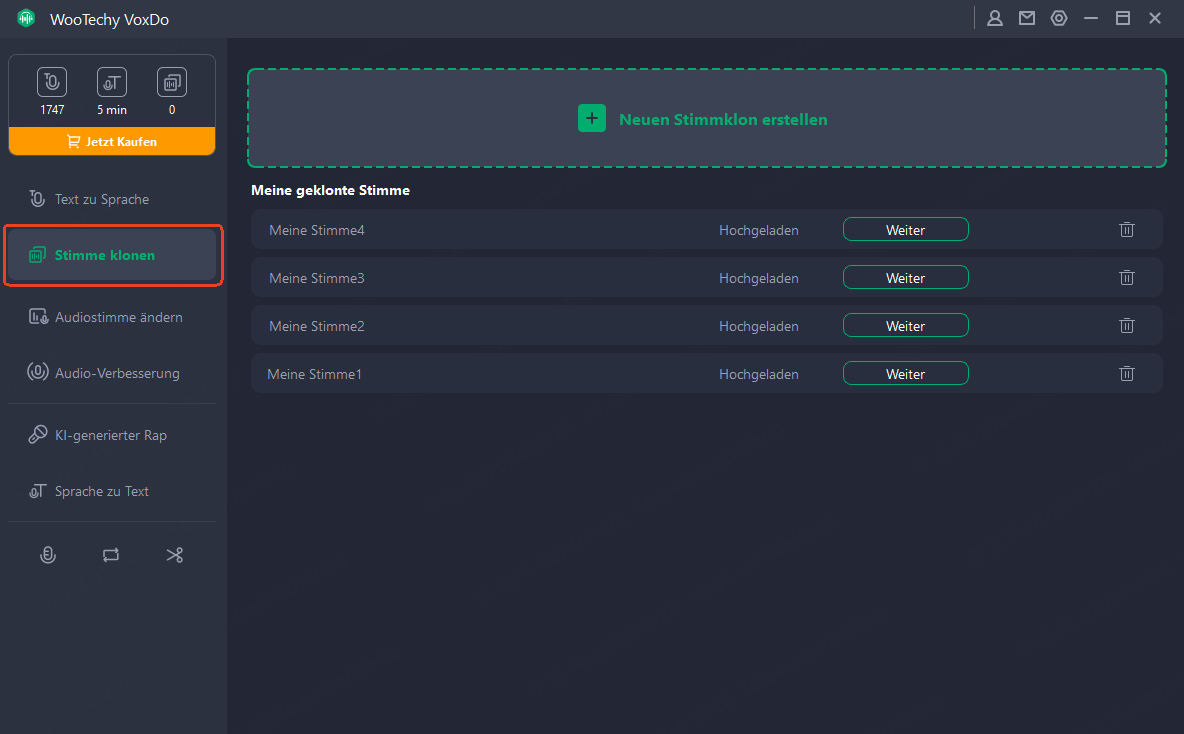1184x734 pixels.
Task: Delete Meine Stimme3 with trash icon
Action: 1127,278
